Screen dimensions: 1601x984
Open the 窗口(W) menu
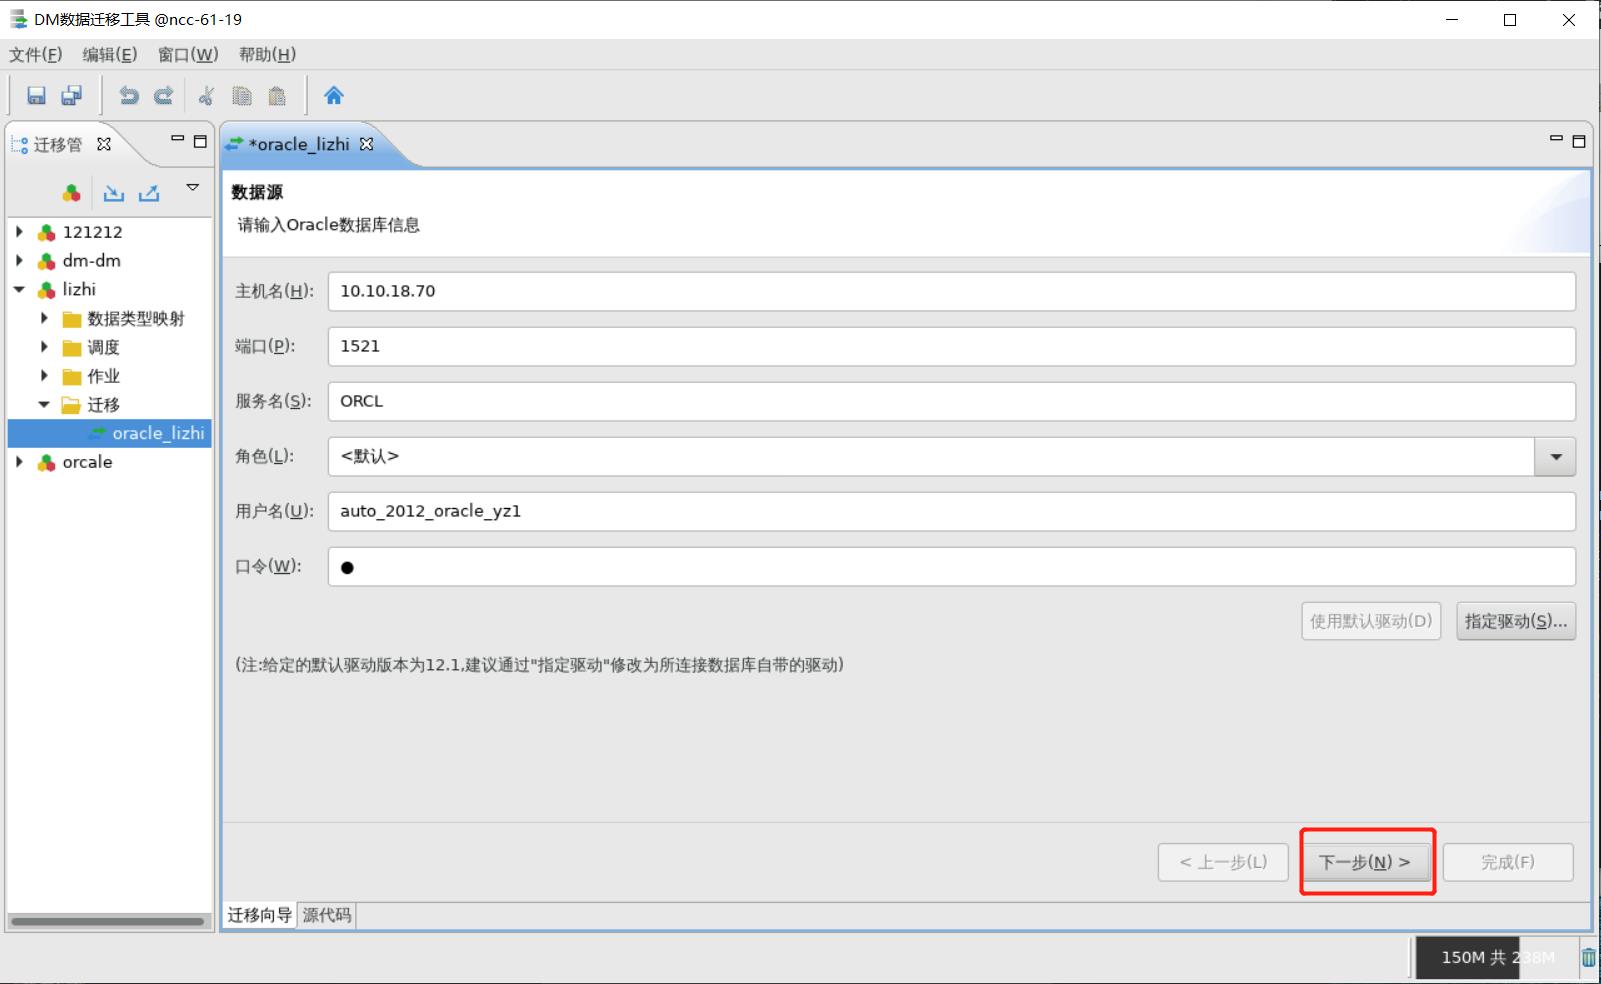pyautogui.click(x=188, y=55)
